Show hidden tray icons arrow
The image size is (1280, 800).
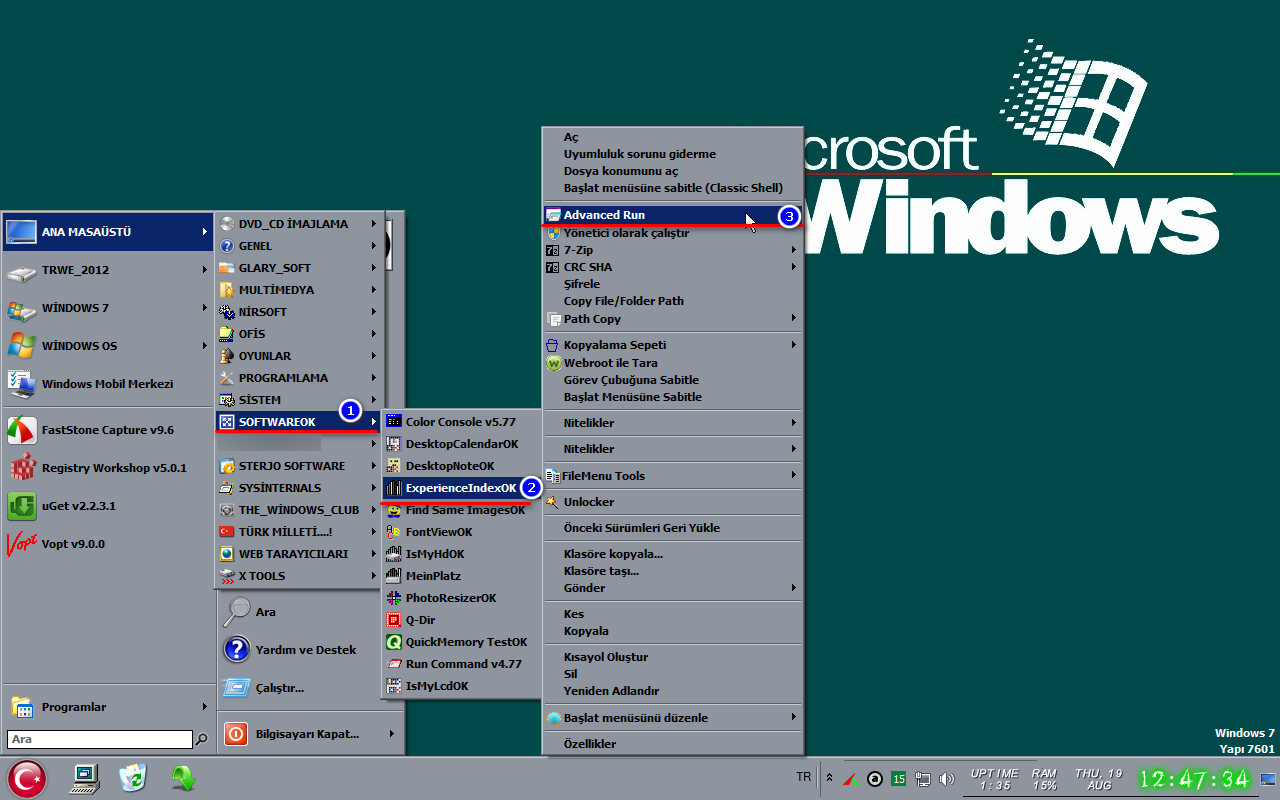[829, 778]
